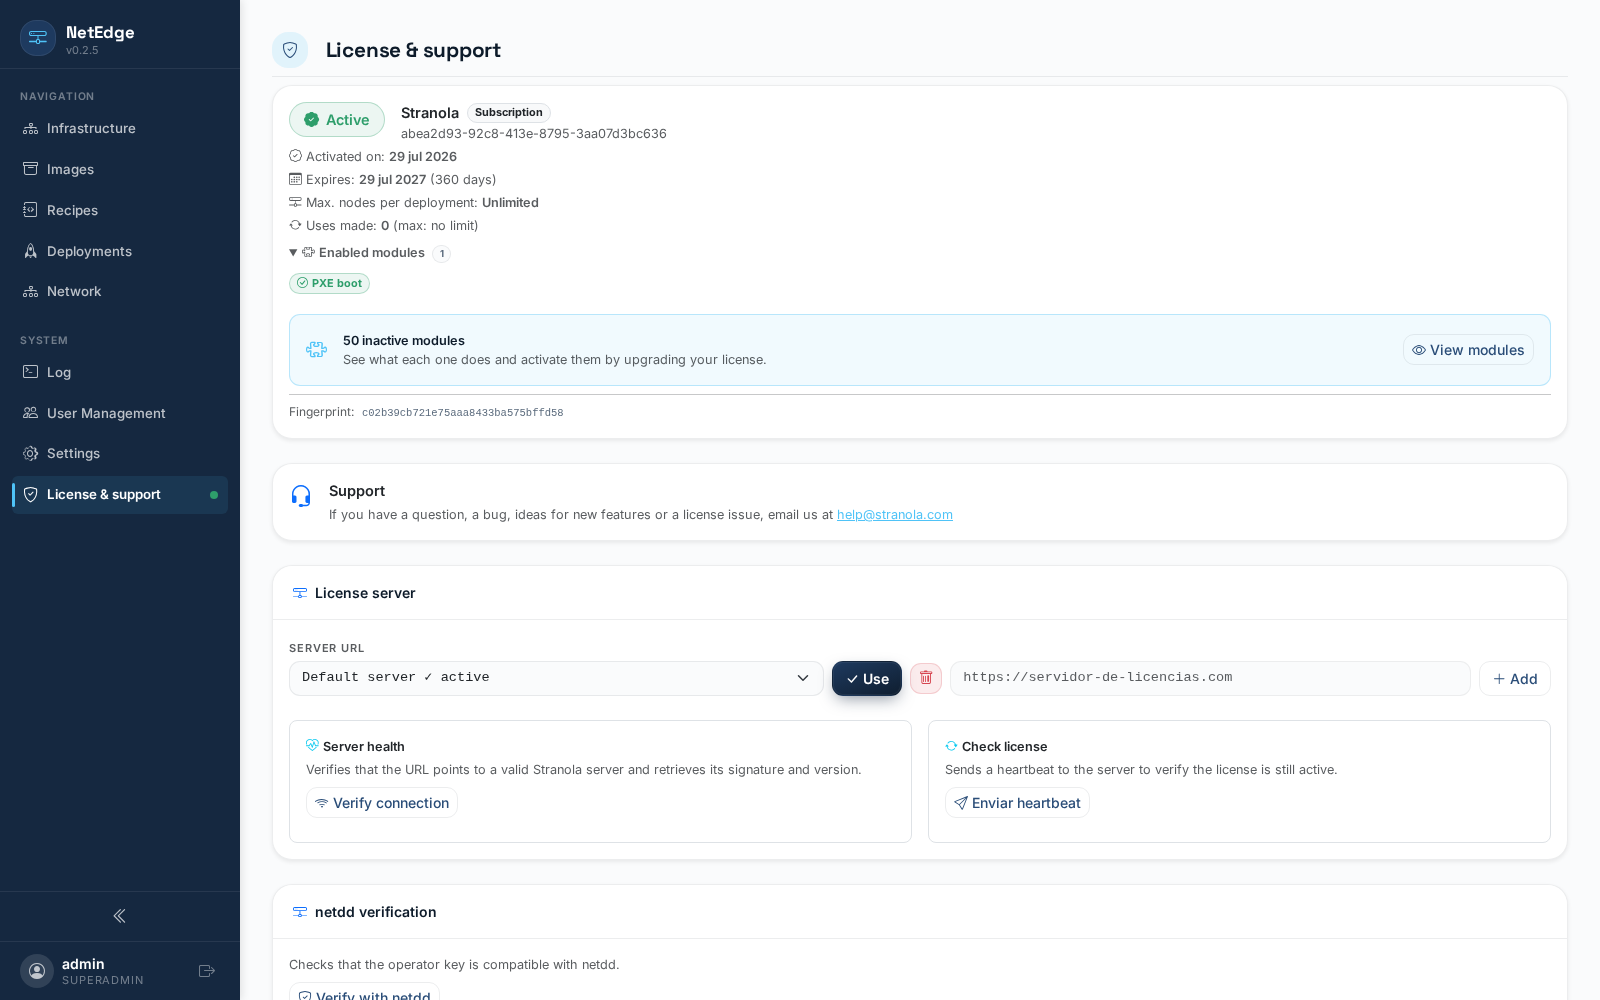Viewport: 1600px width, 1000px height.
Task: Open the help@stranola.com email link
Action: tap(895, 515)
